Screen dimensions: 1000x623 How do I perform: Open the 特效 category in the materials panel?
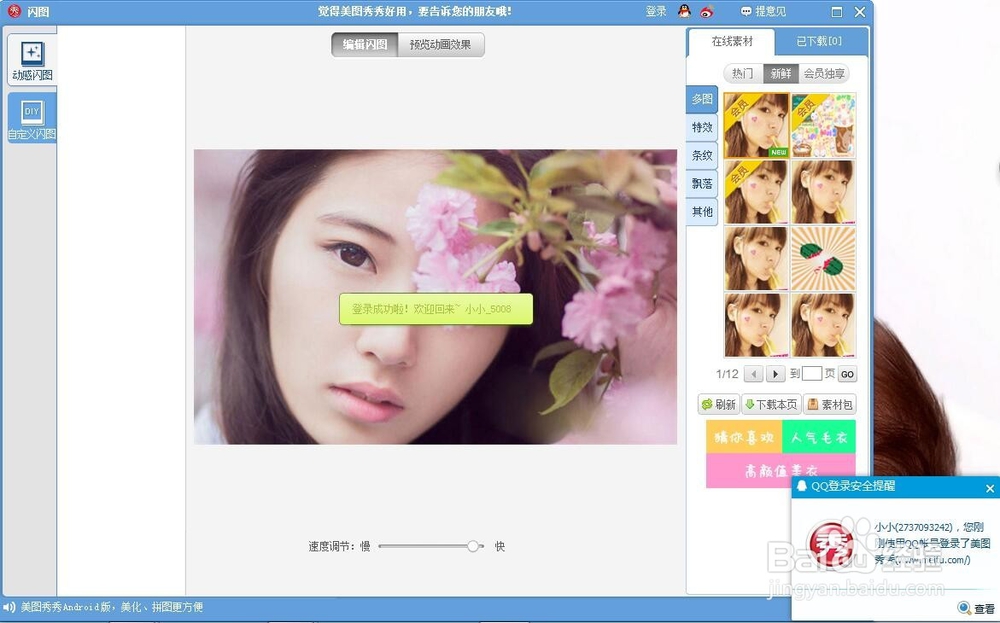tap(700, 127)
